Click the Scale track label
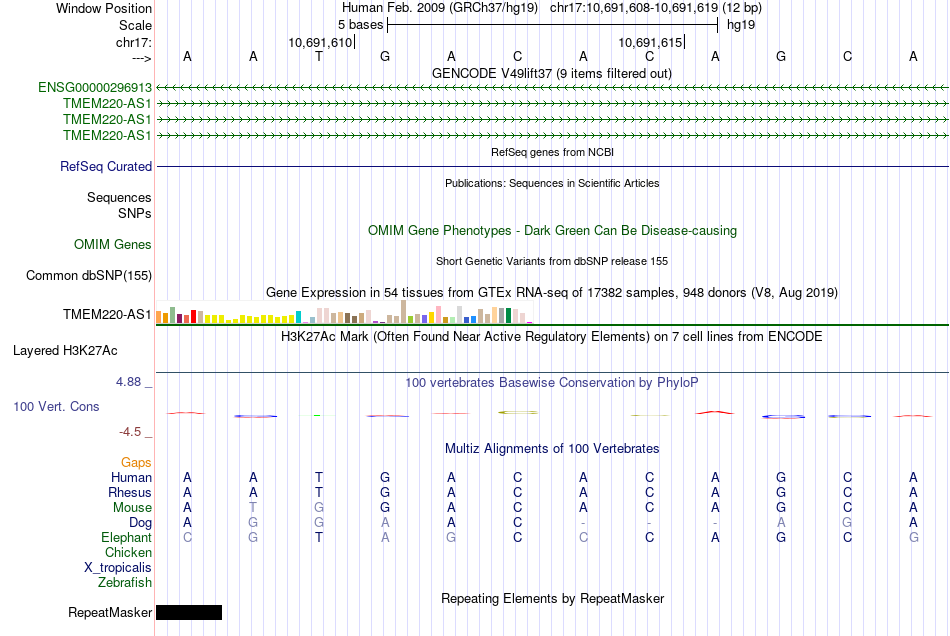Screen dimensions: 950x636 coord(135,25)
